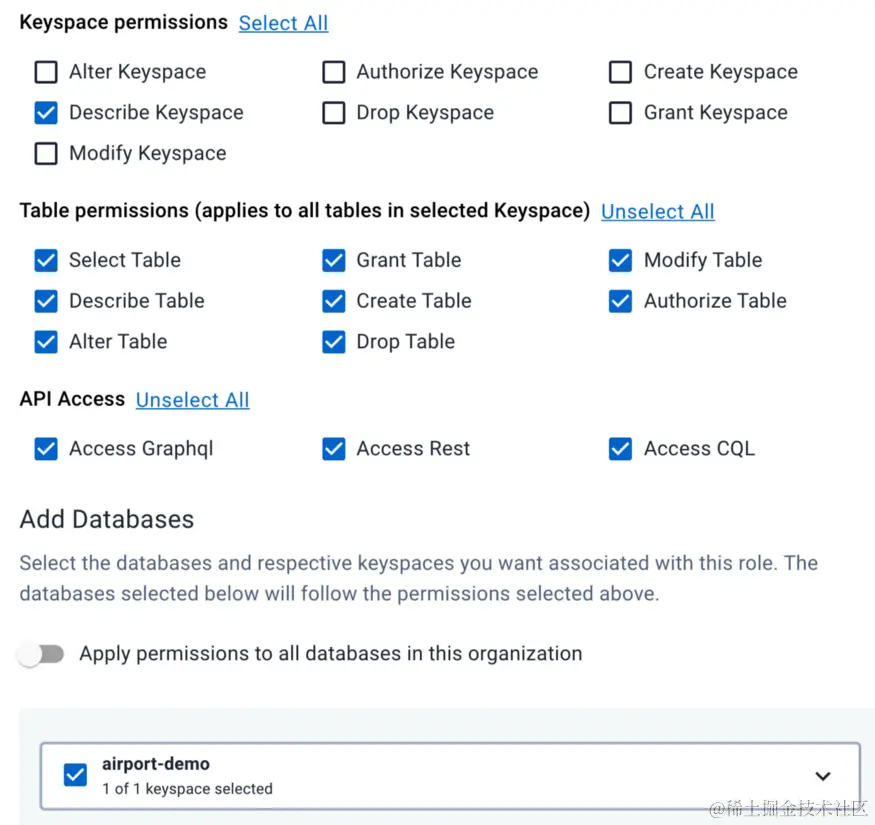The width and height of the screenshot is (875, 825).
Task: Uncheck the Modify Table checkbox
Action: tap(621, 261)
